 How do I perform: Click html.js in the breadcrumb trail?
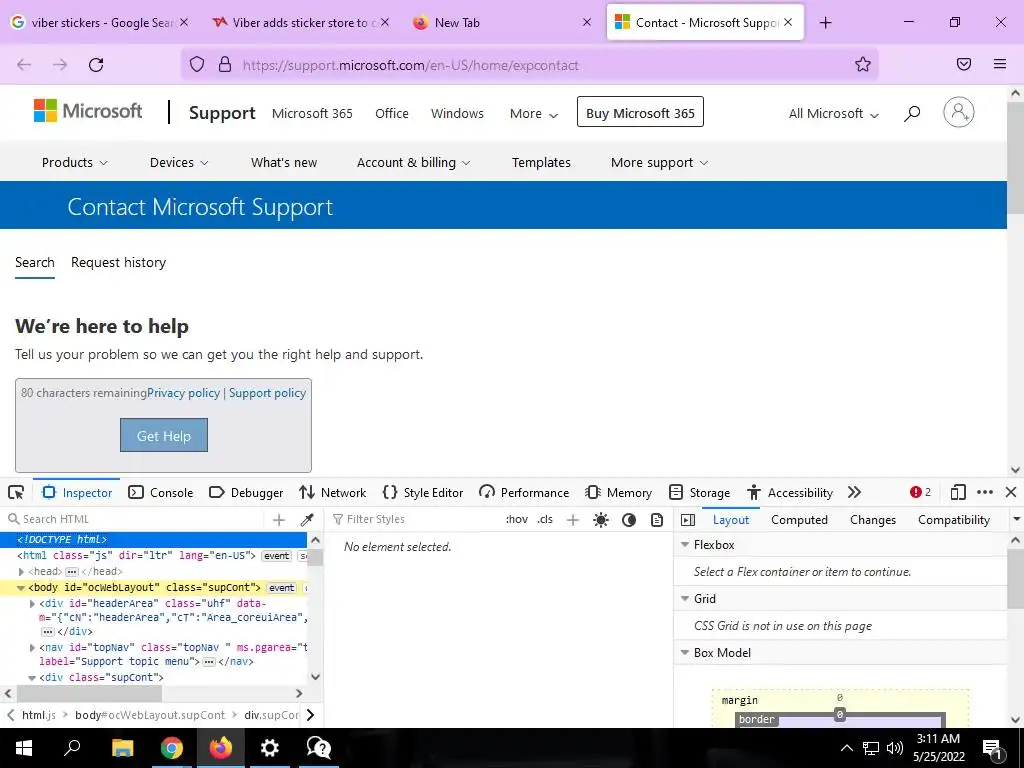tap(39, 715)
